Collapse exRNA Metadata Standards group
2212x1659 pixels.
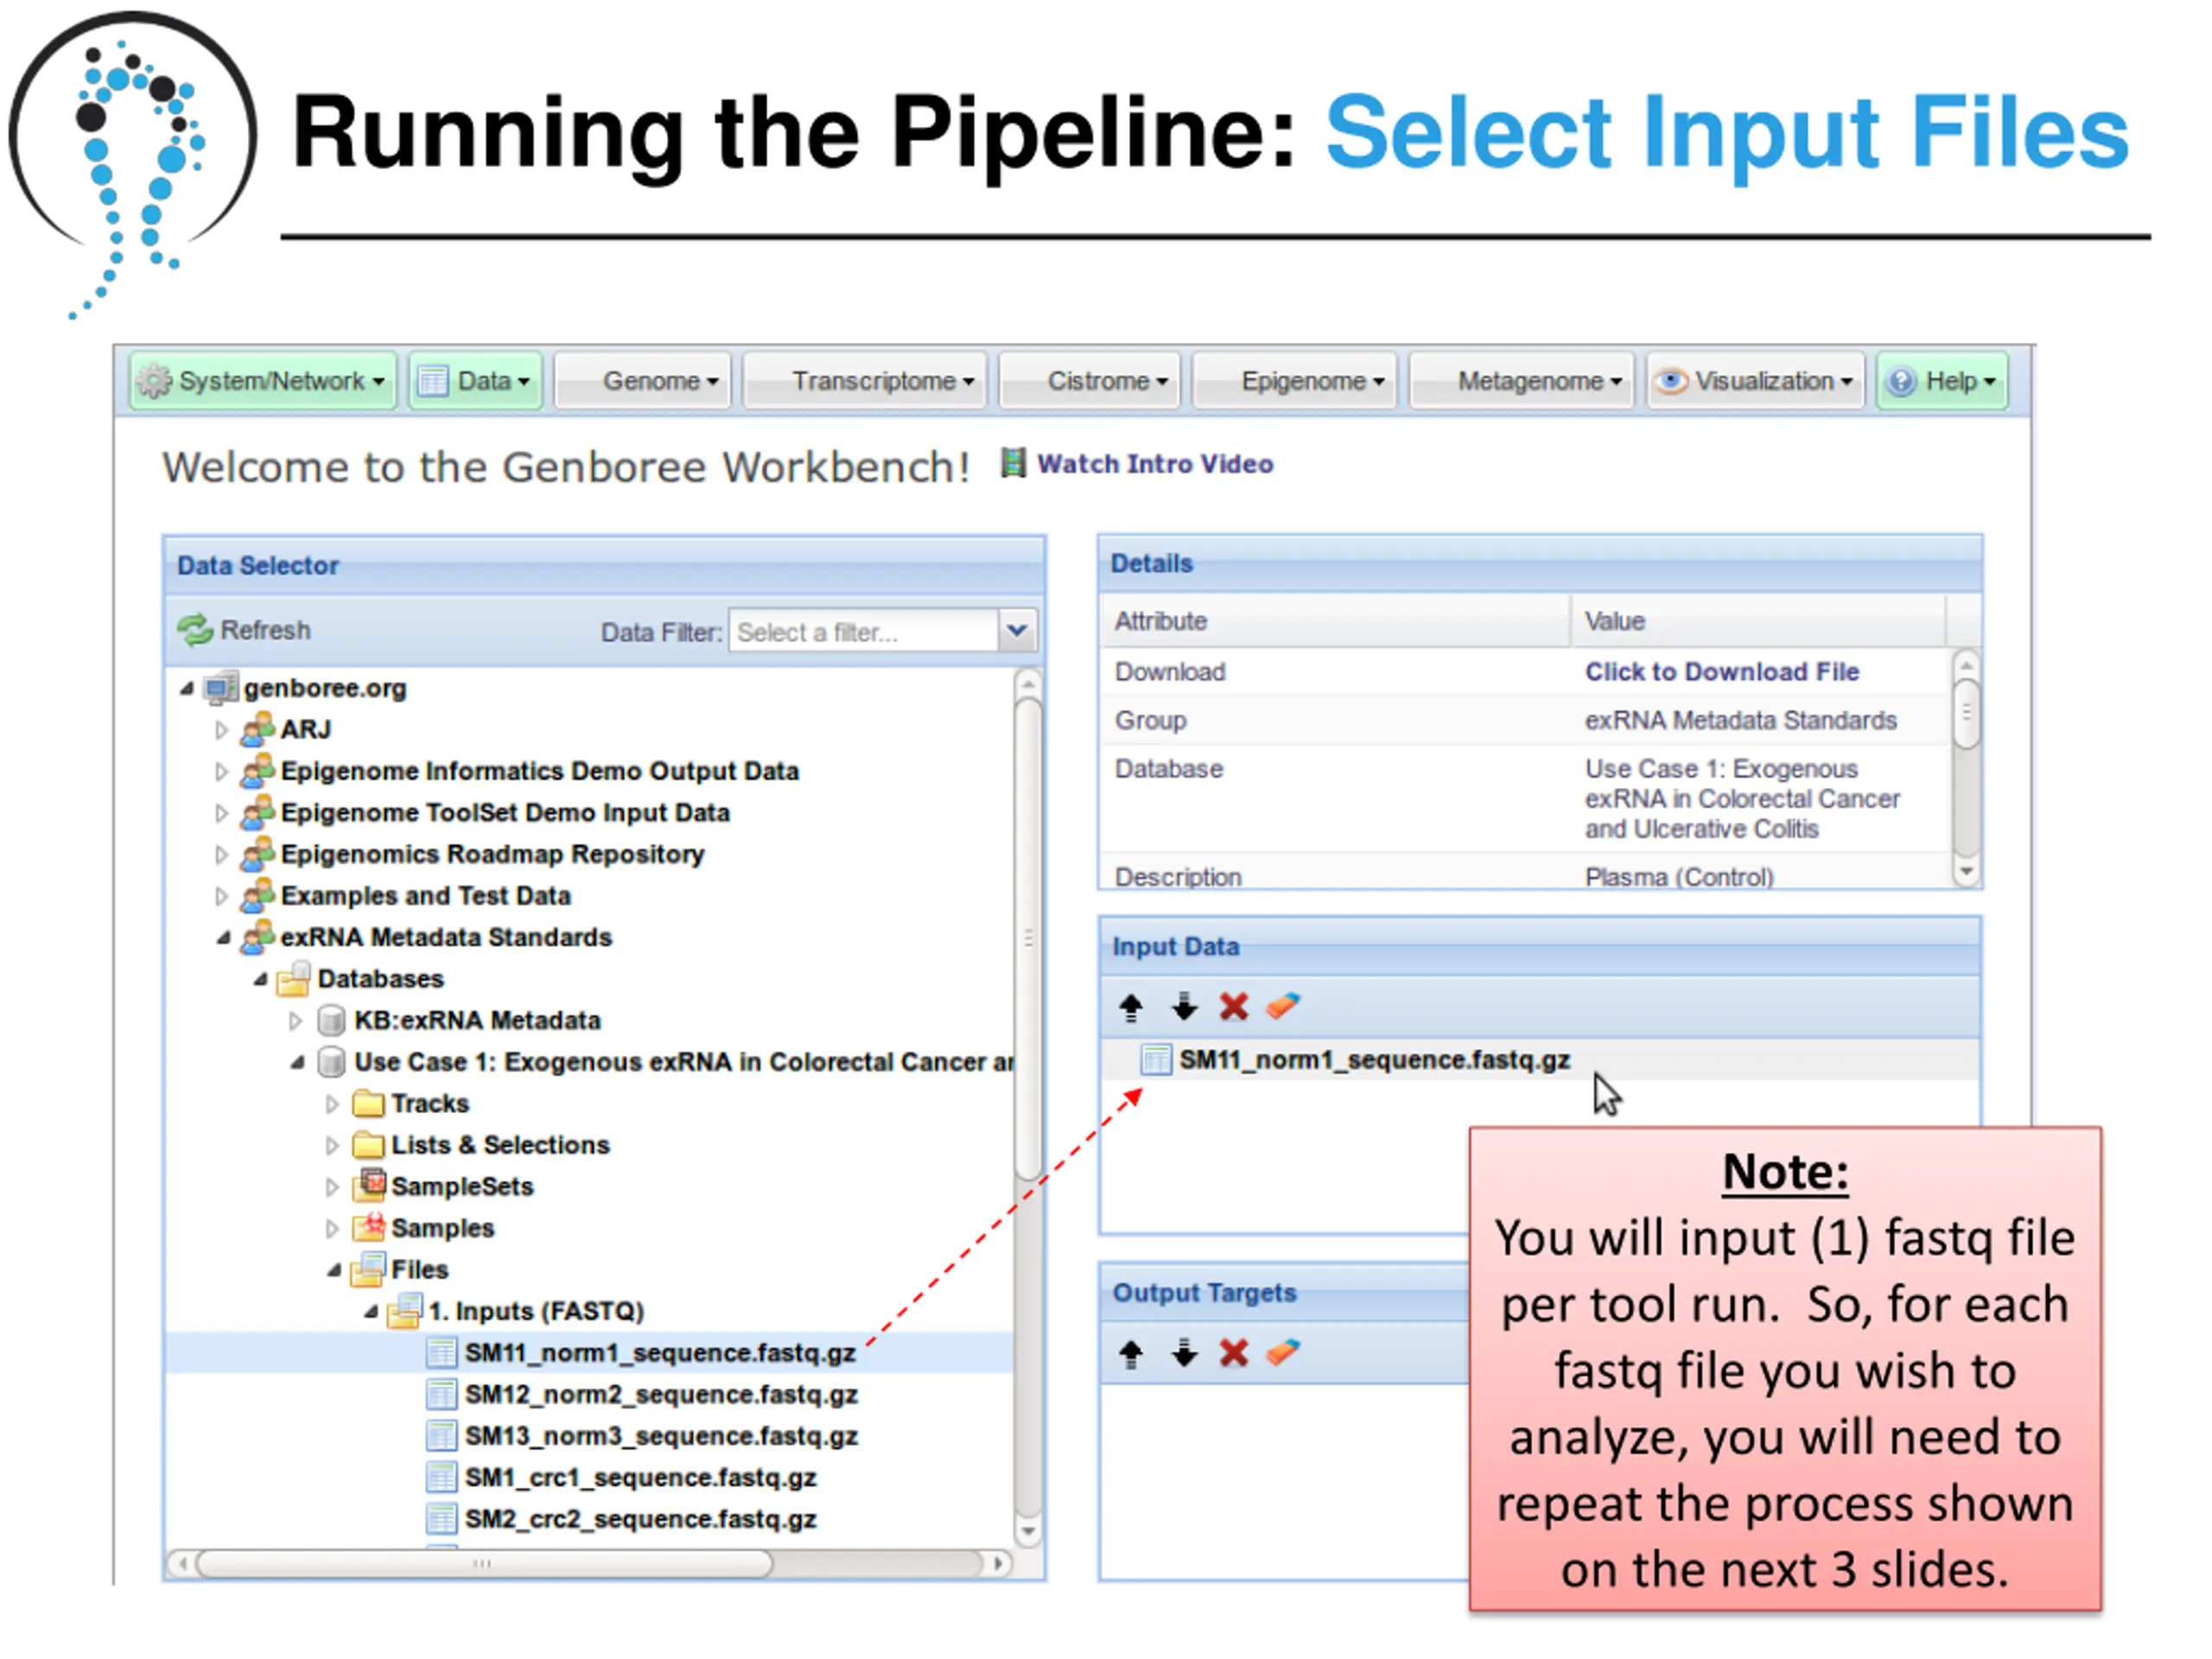click(224, 937)
